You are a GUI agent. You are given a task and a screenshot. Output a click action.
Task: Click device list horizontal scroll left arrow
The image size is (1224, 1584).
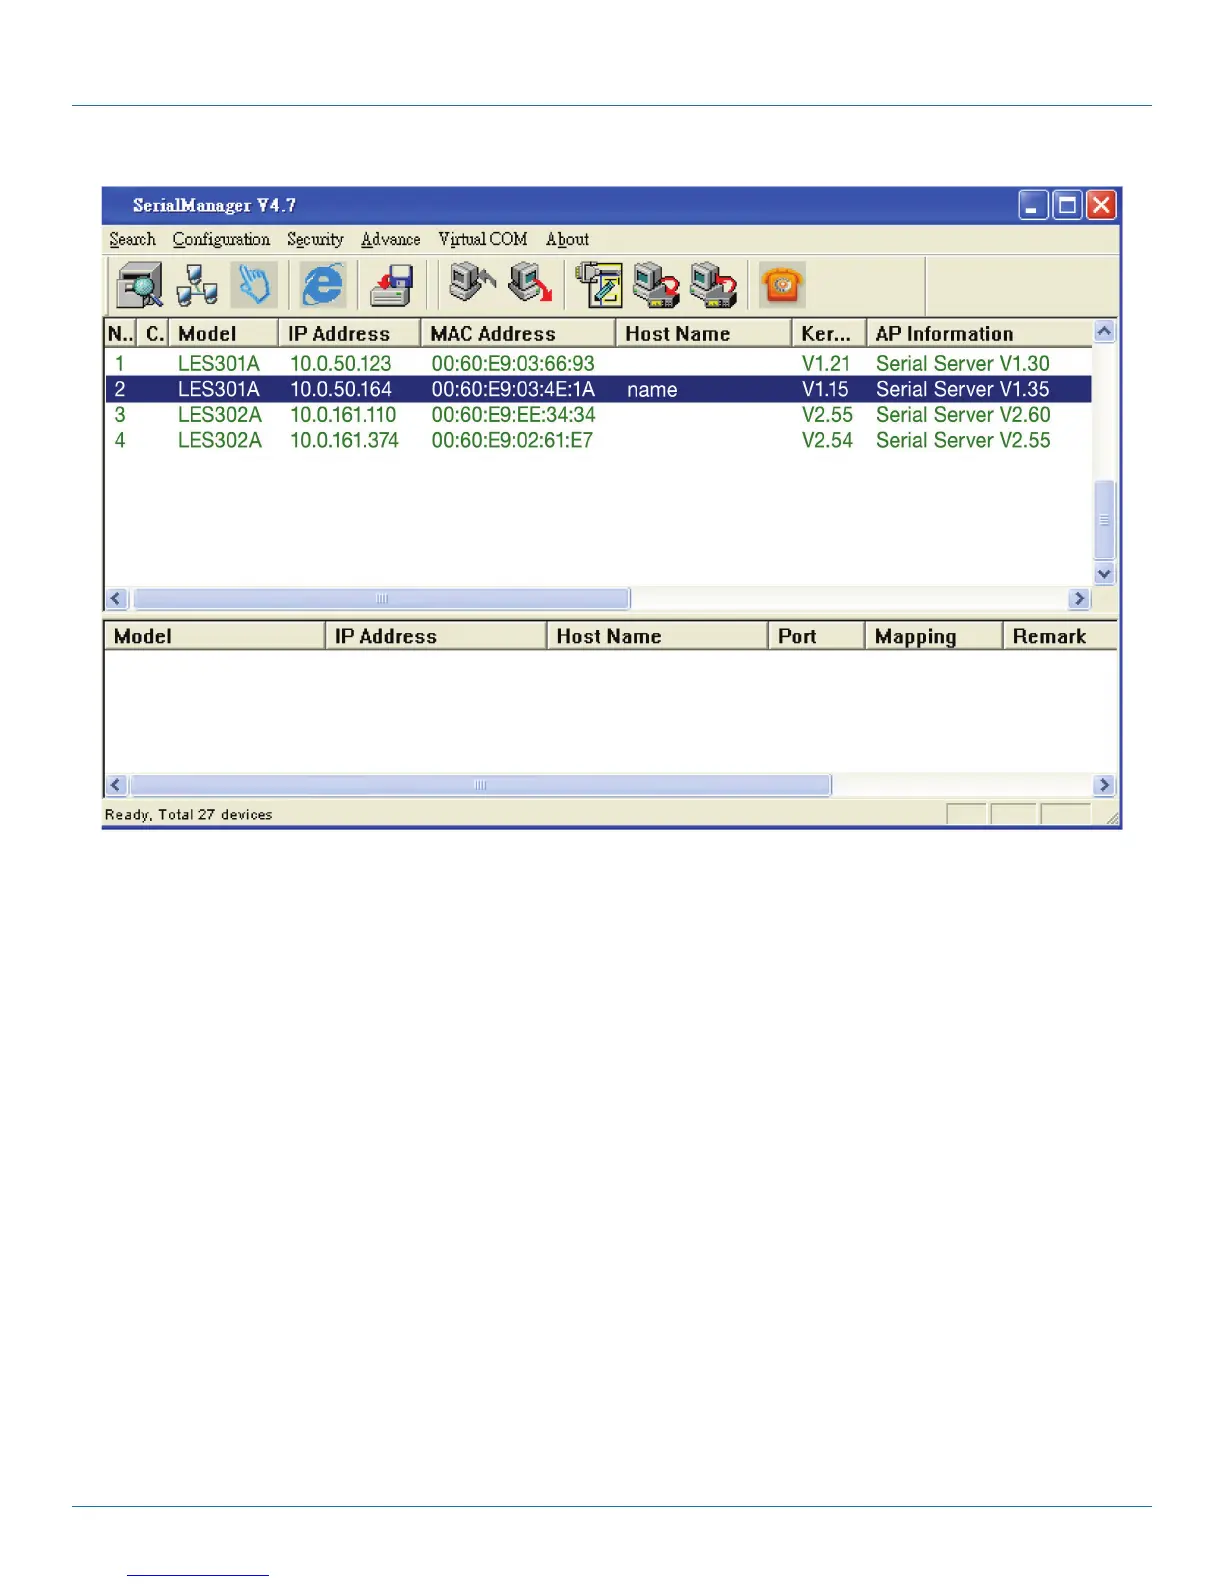tap(116, 598)
